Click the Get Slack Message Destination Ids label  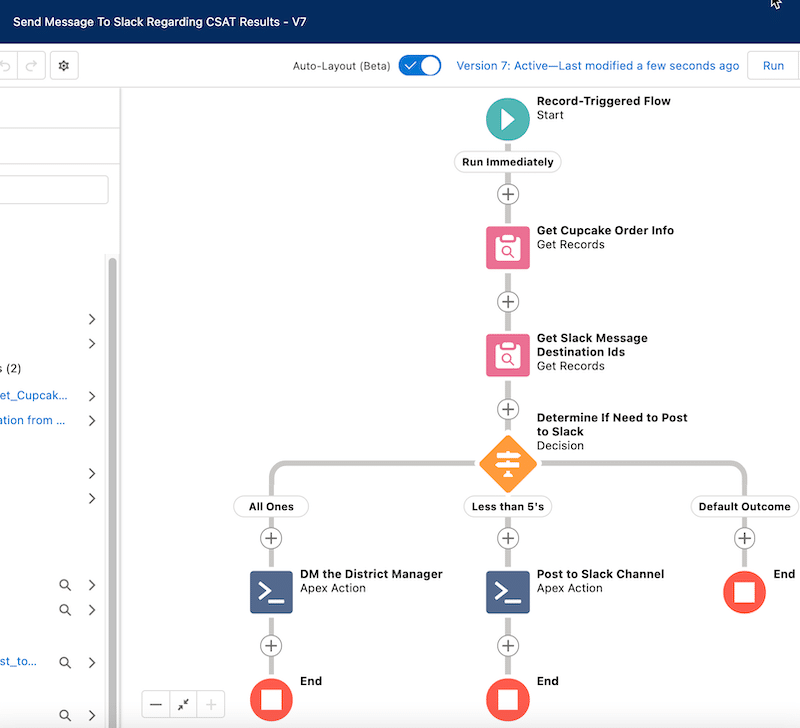(x=592, y=345)
